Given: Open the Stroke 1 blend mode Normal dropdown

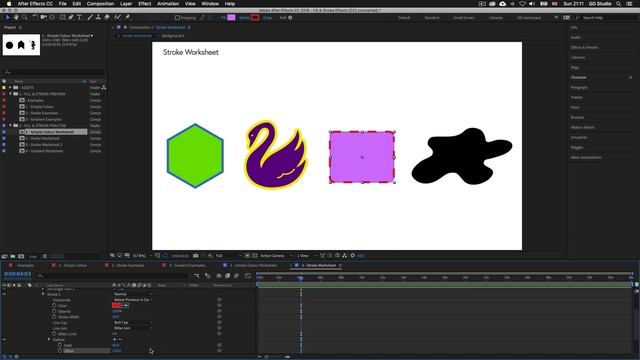Looking at the screenshot, I should [x=133, y=294].
